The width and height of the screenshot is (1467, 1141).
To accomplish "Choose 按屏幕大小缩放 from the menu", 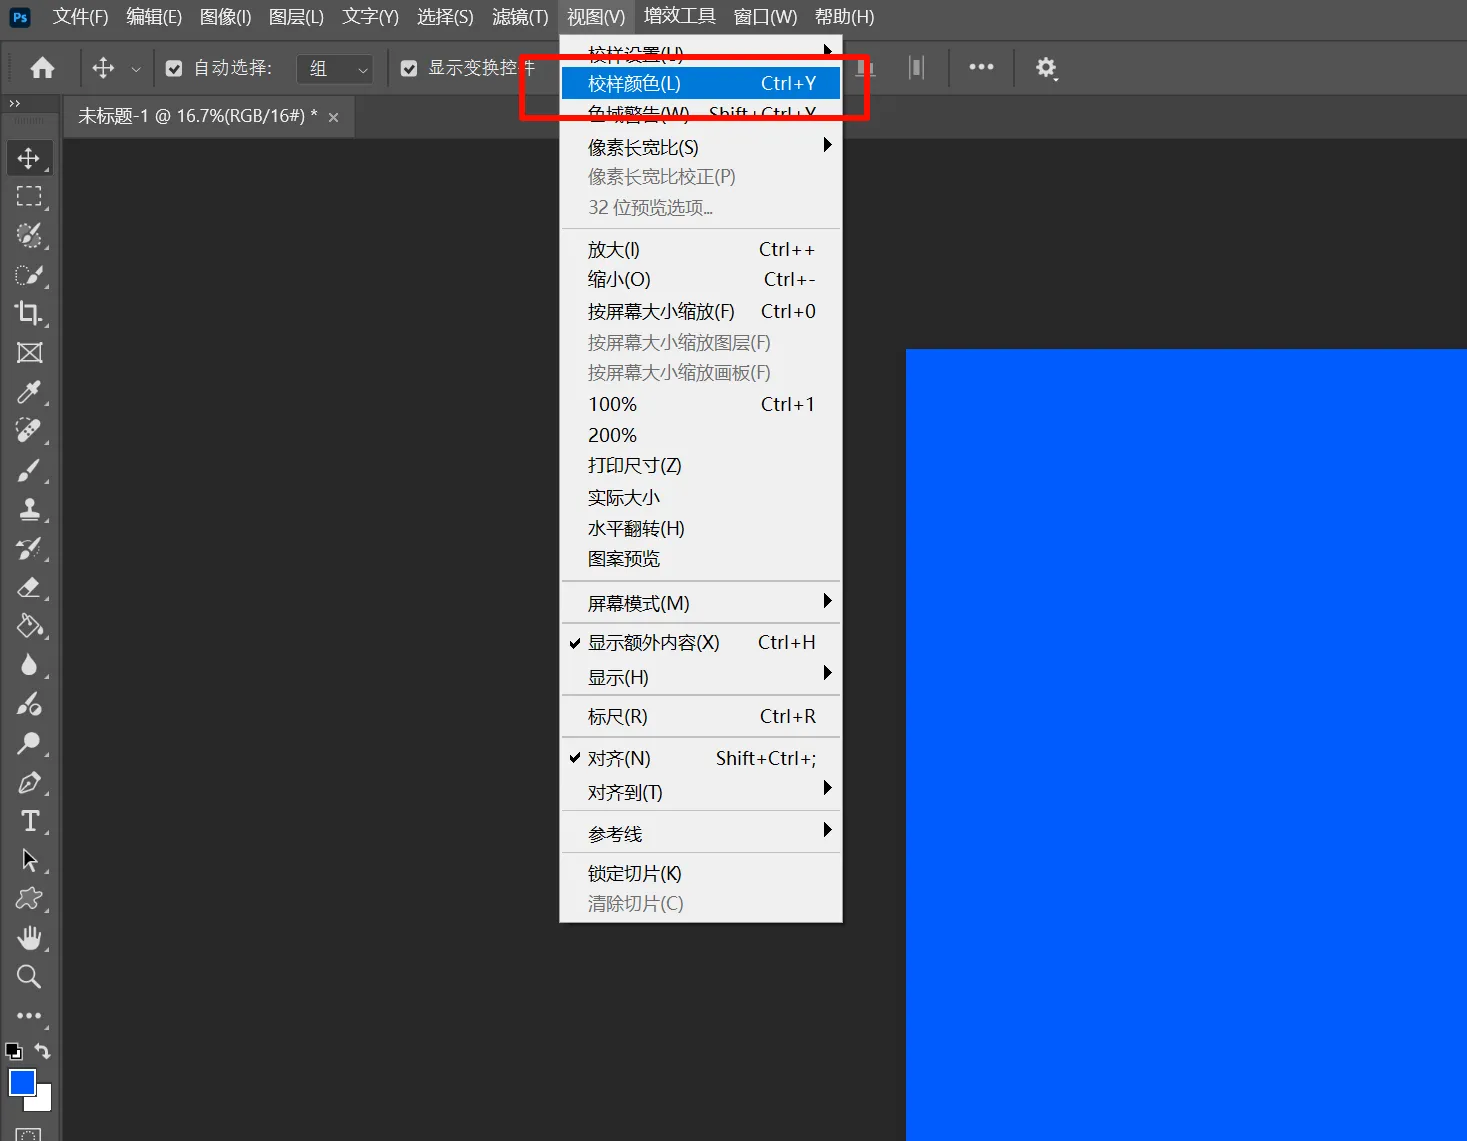I will tap(661, 312).
